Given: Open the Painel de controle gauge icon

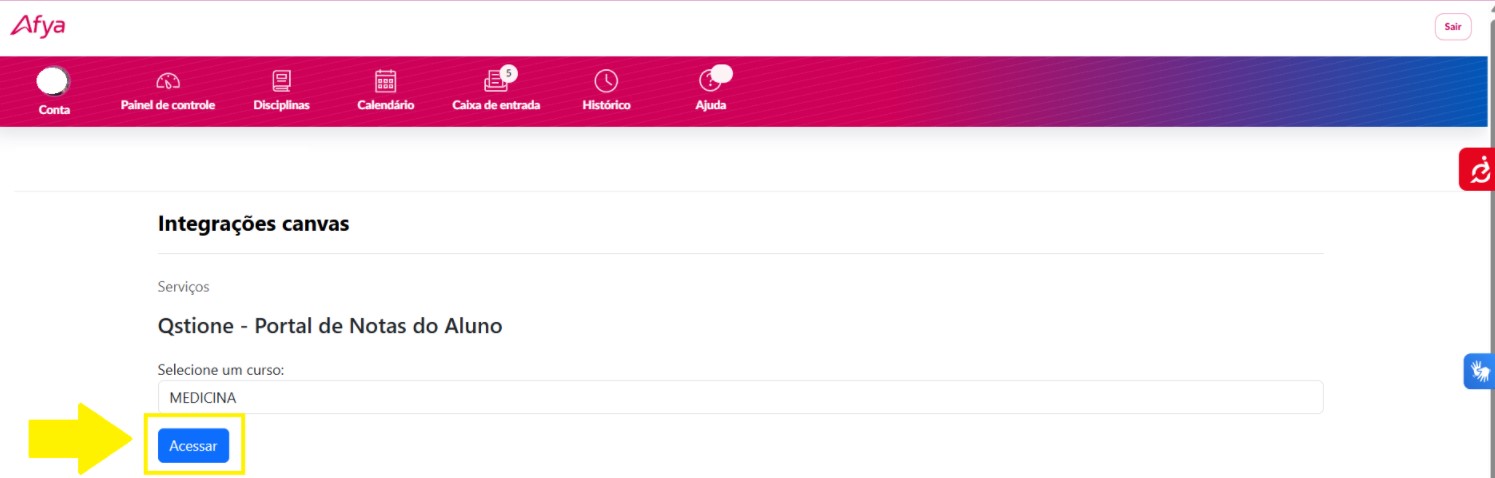Looking at the screenshot, I should [168, 82].
